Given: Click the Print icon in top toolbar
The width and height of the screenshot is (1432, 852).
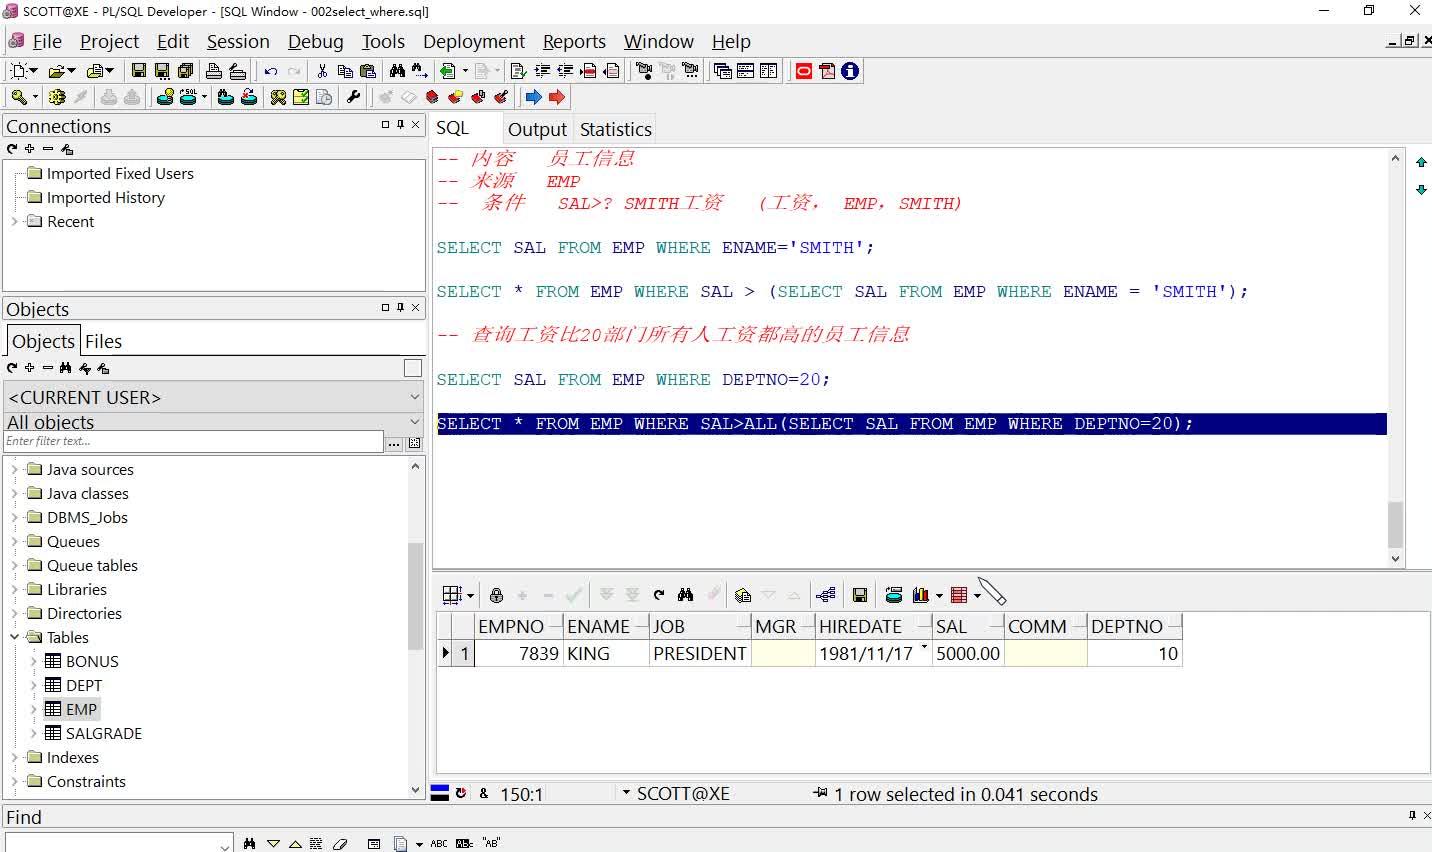Looking at the screenshot, I should click(x=213, y=71).
